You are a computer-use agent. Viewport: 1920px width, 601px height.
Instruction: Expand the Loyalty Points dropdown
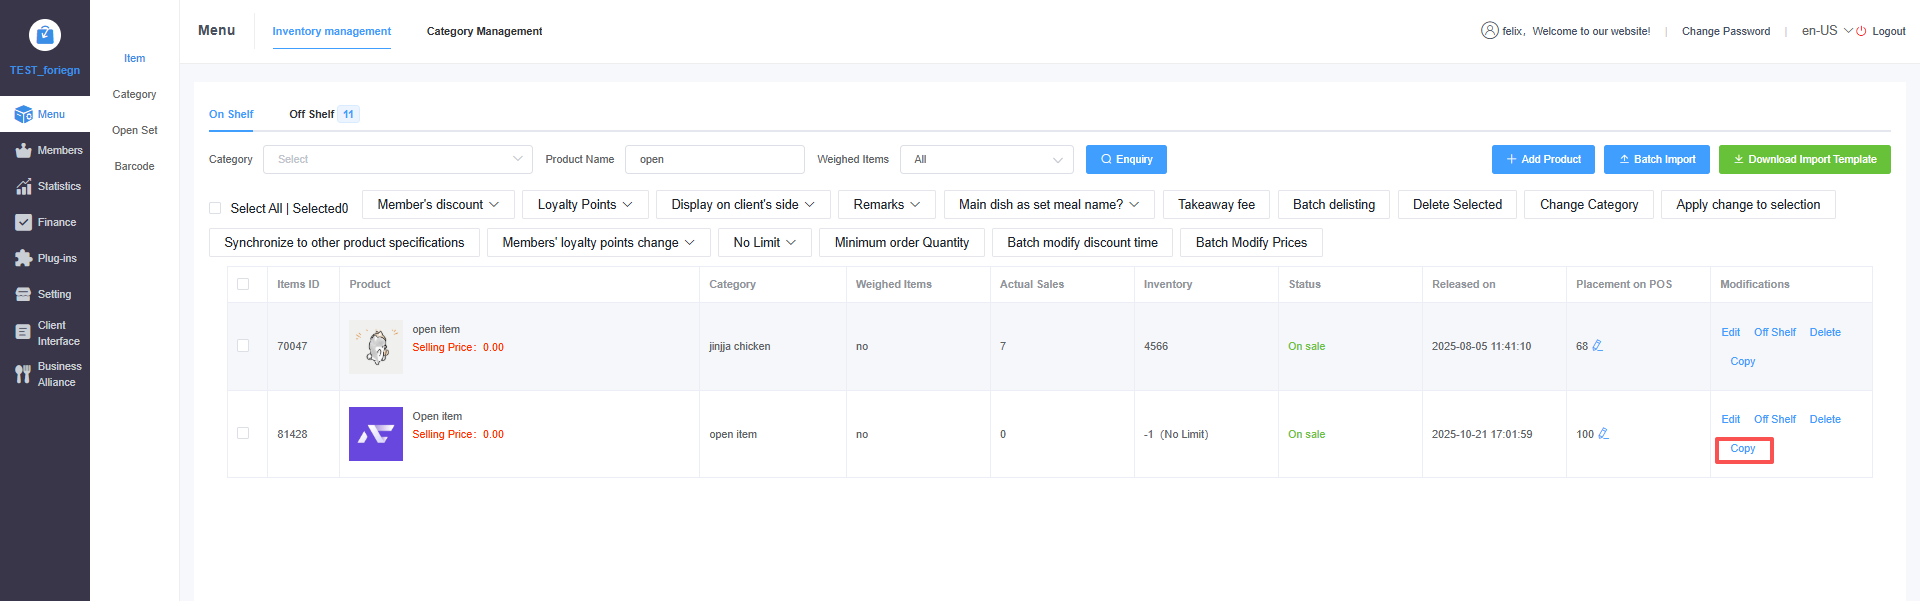[585, 204]
